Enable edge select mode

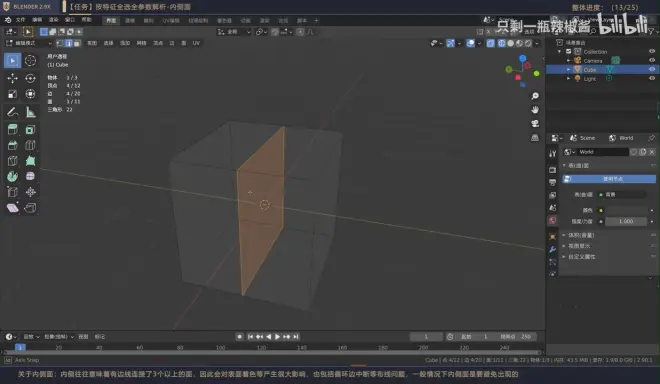point(69,43)
